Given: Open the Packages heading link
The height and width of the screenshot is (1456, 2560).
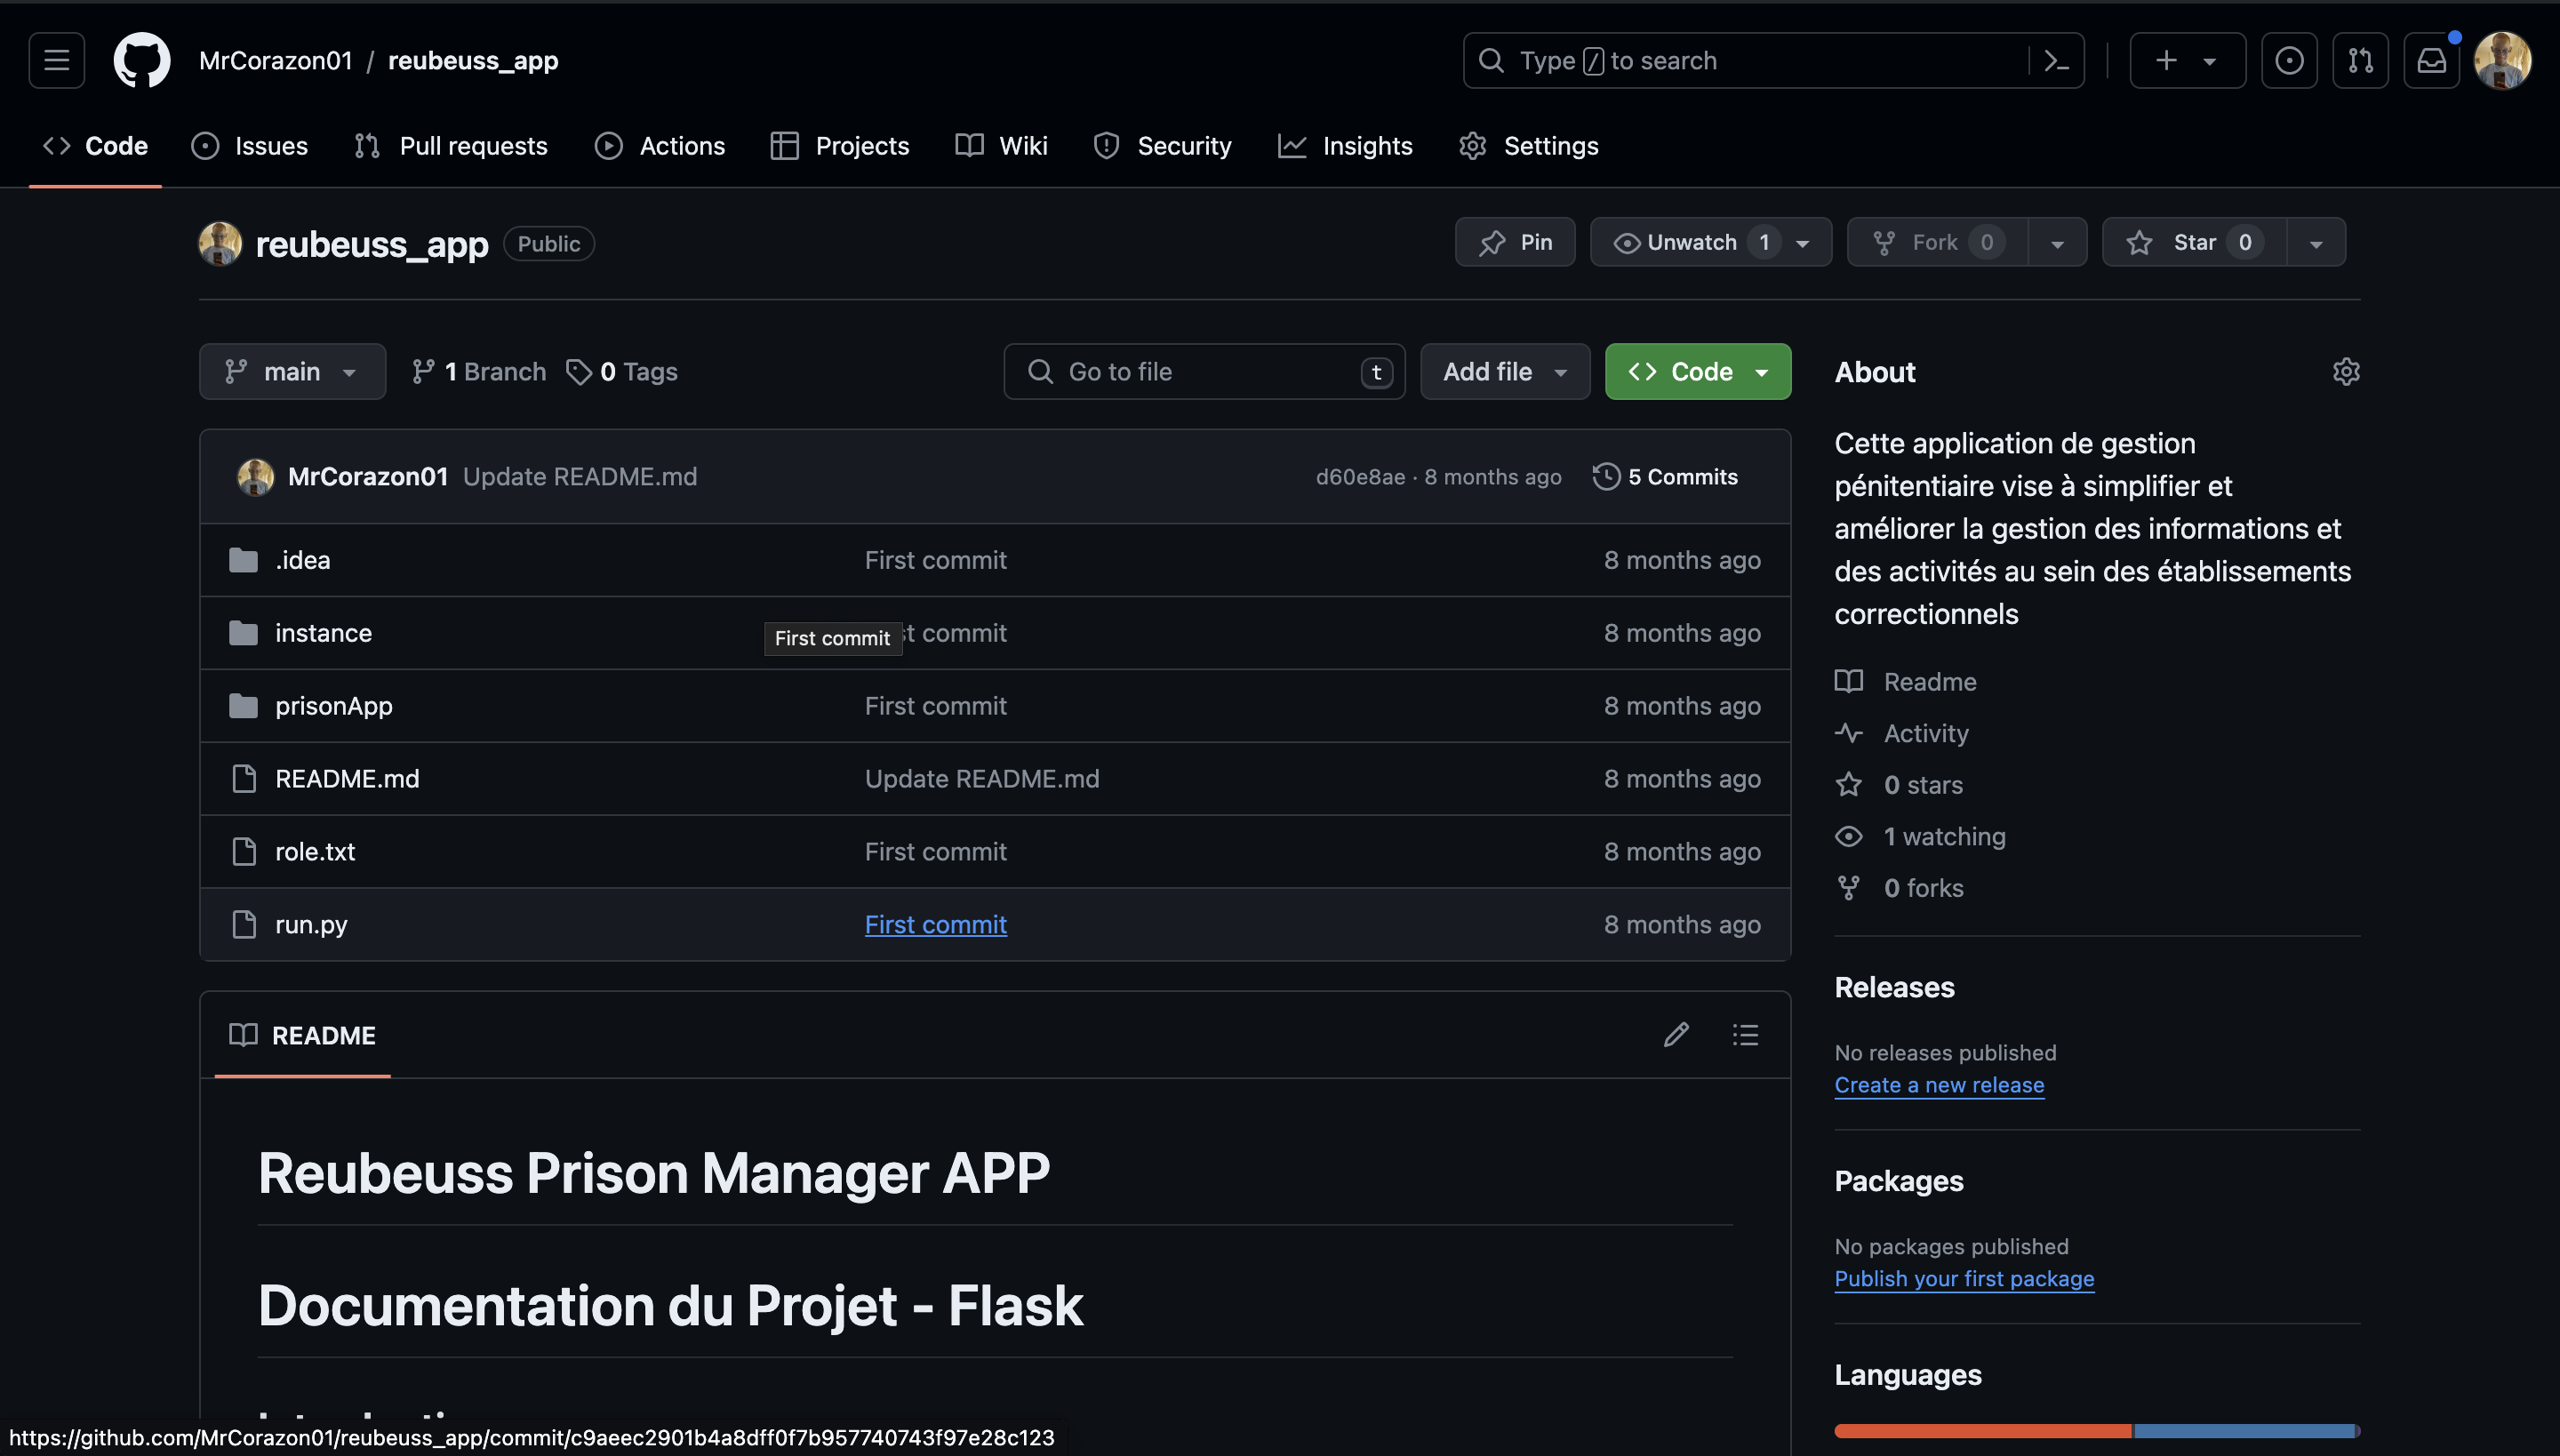Looking at the screenshot, I should (1899, 1182).
